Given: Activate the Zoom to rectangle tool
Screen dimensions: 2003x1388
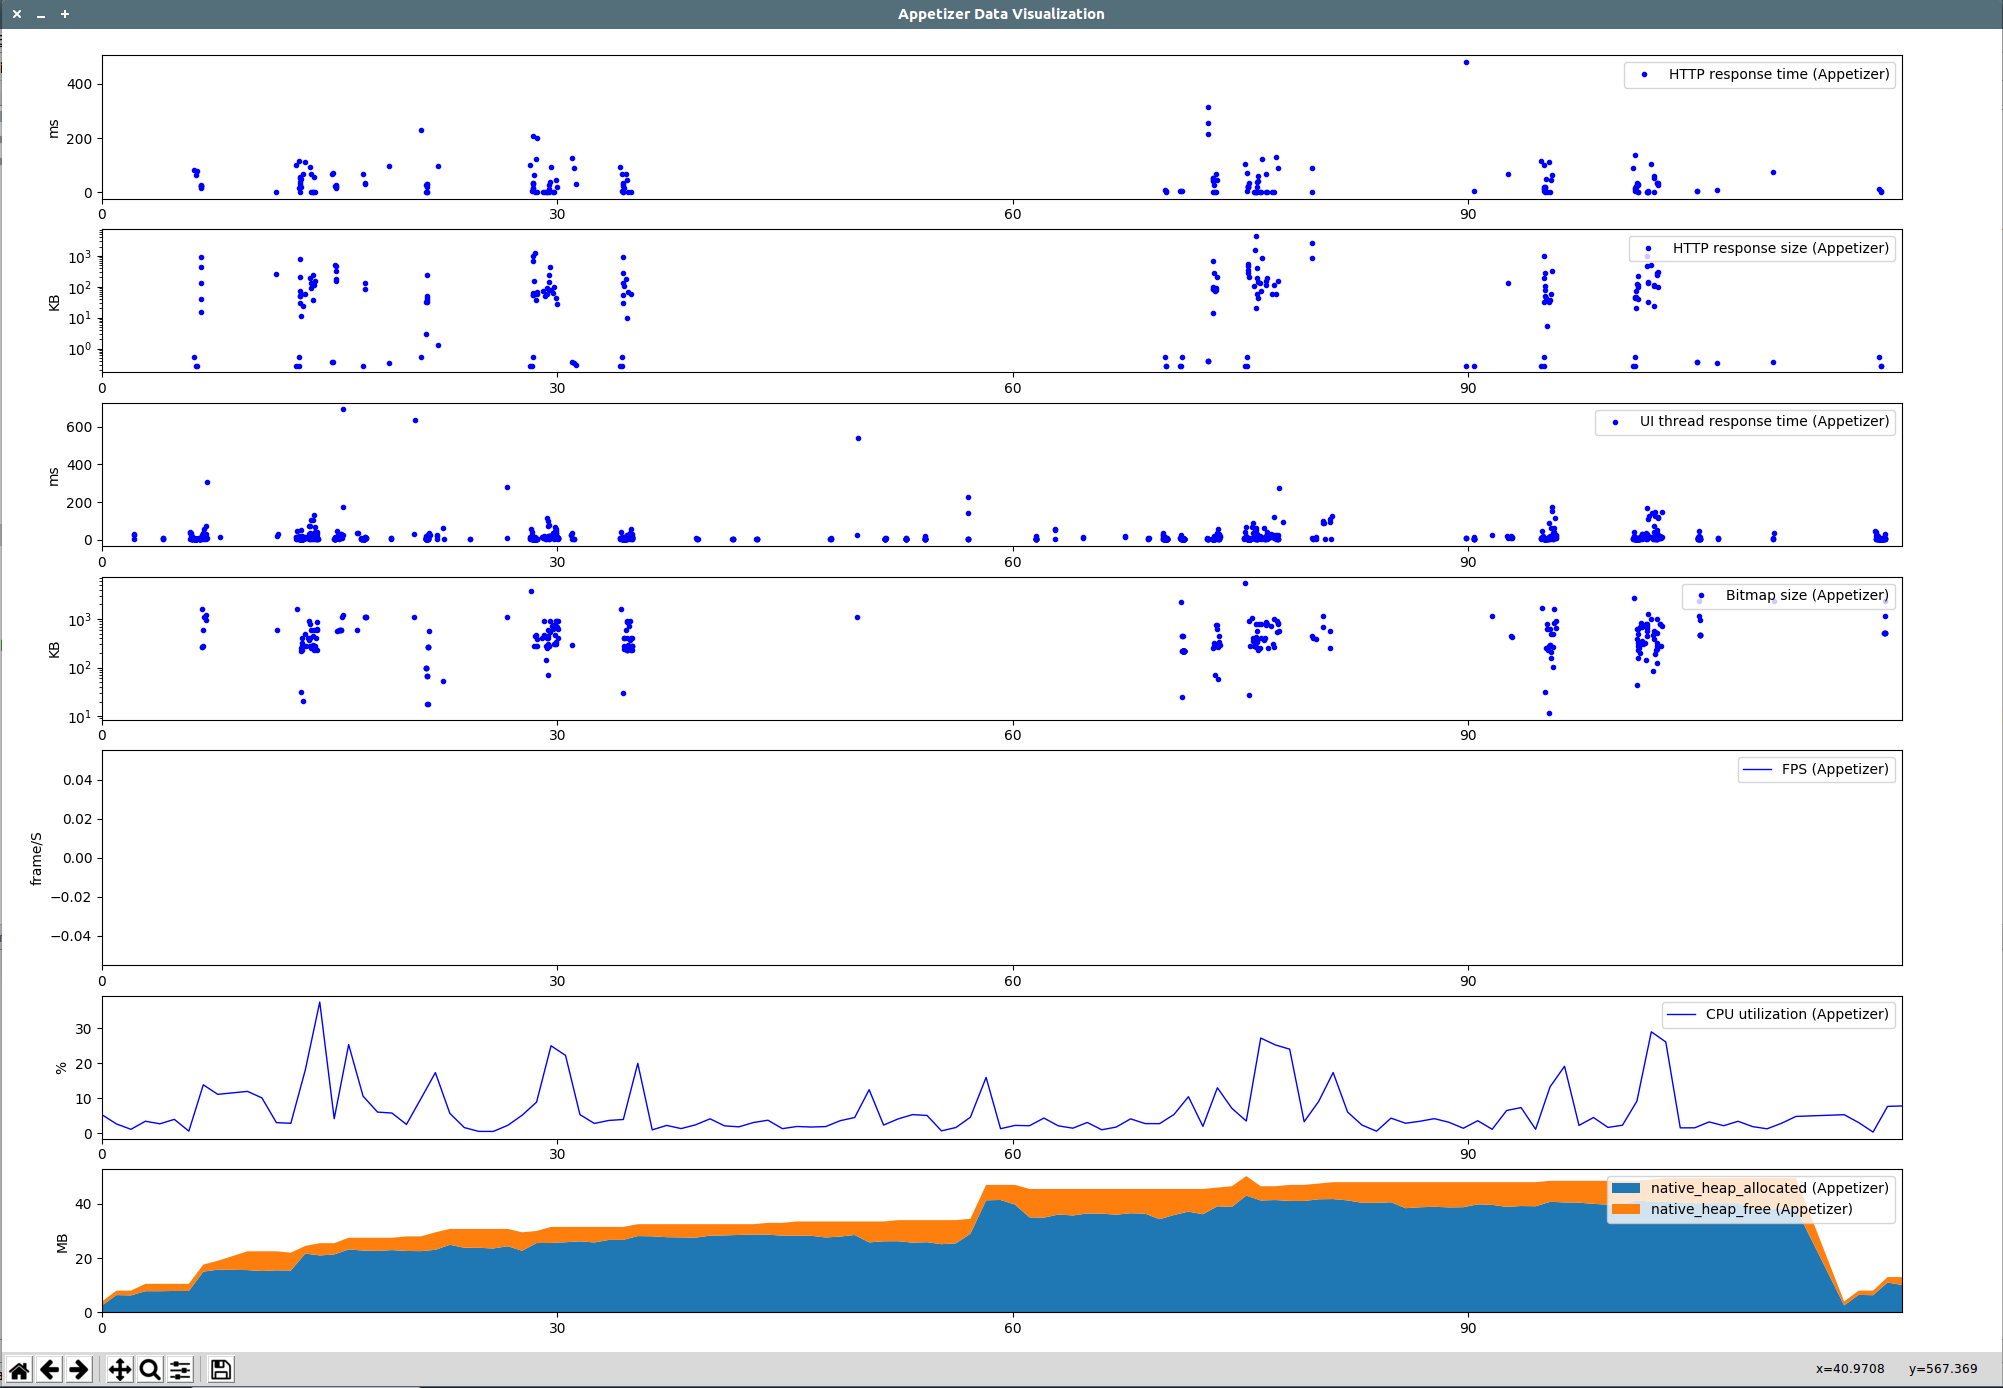Looking at the screenshot, I should click(x=150, y=1369).
